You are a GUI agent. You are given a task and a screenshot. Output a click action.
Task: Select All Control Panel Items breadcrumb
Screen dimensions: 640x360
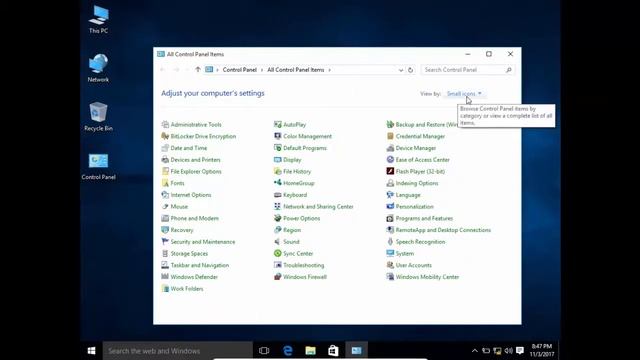click(x=296, y=70)
